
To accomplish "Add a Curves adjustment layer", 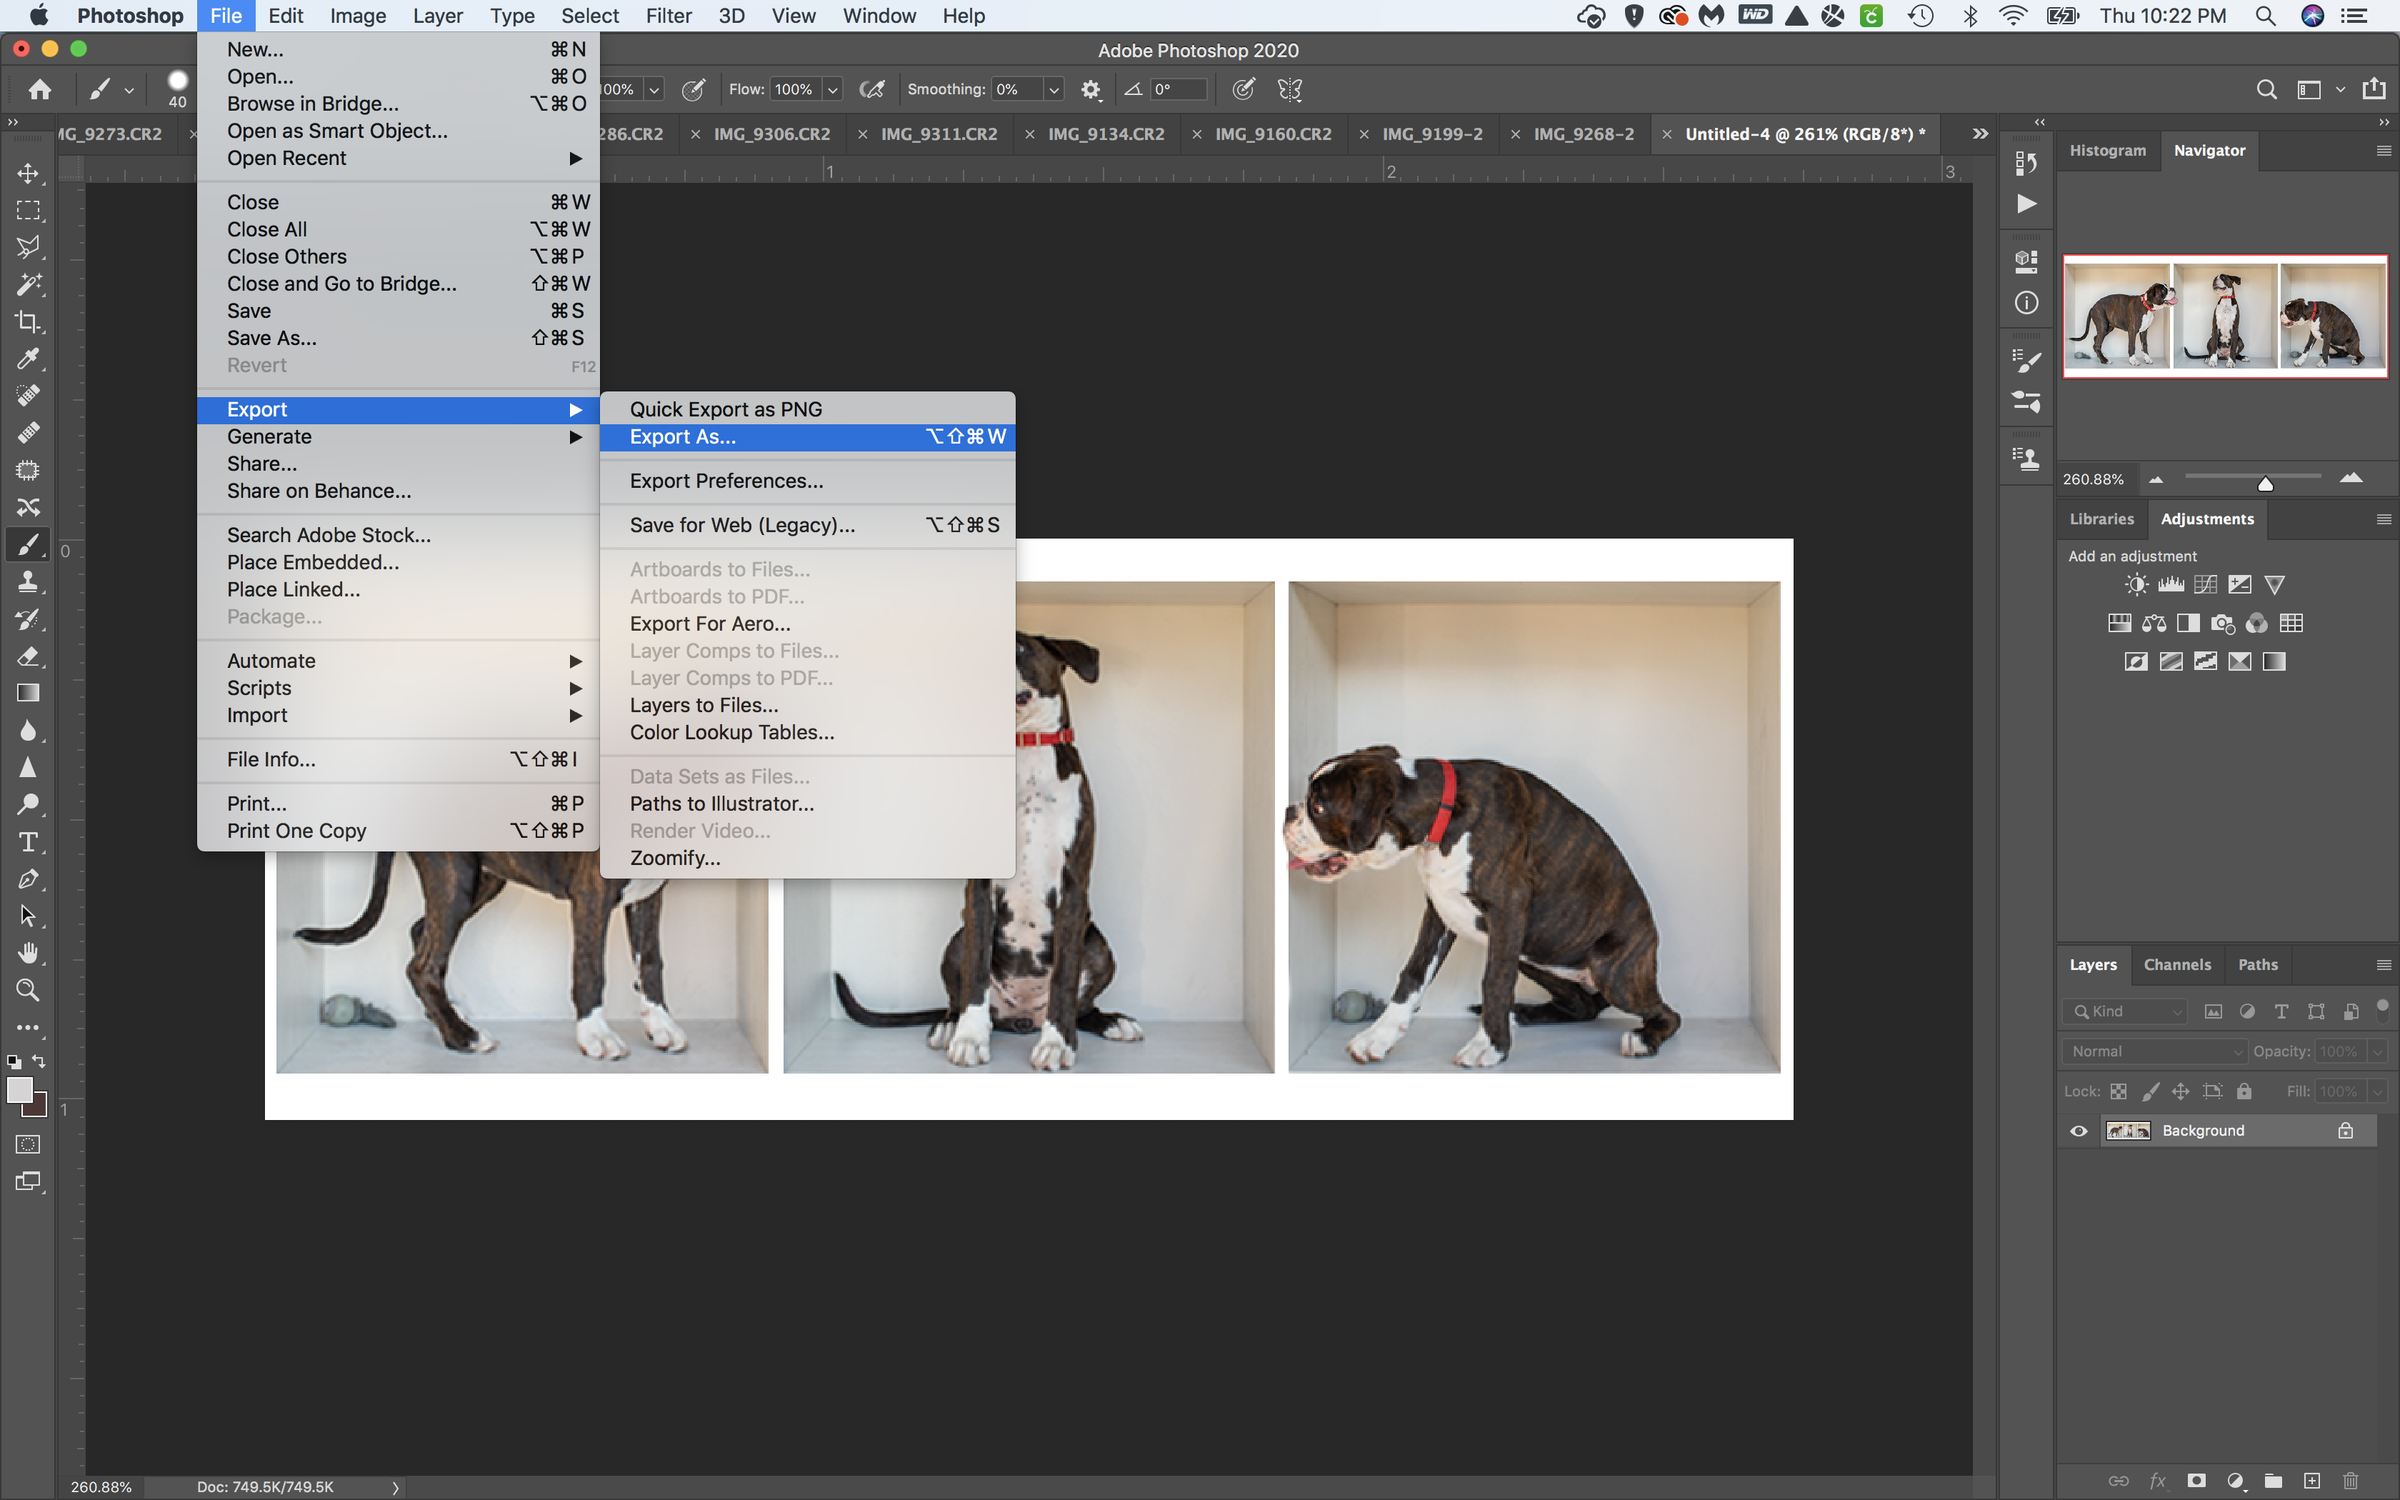I will [x=2205, y=584].
